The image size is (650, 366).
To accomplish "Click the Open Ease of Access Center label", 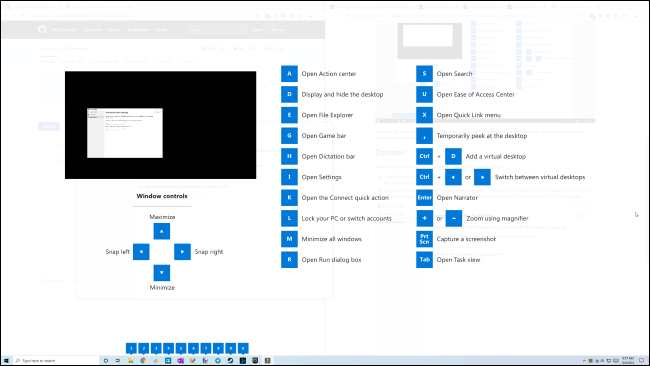I will pos(475,95).
